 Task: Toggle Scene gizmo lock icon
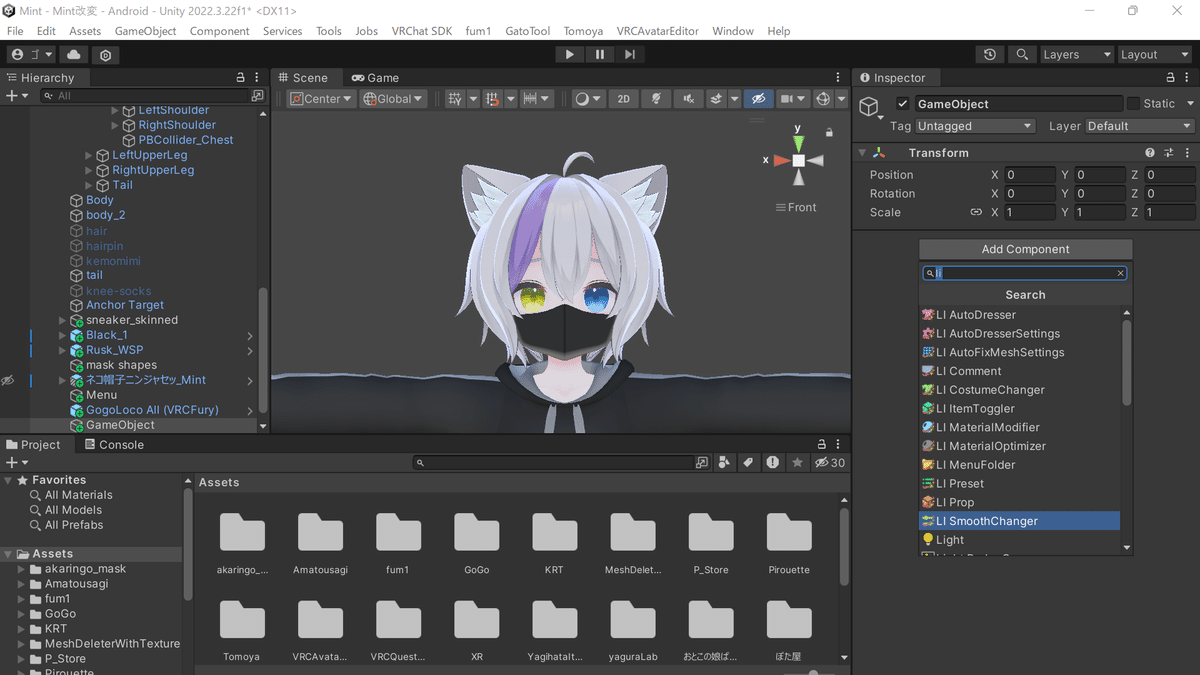click(x=829, y=132)
